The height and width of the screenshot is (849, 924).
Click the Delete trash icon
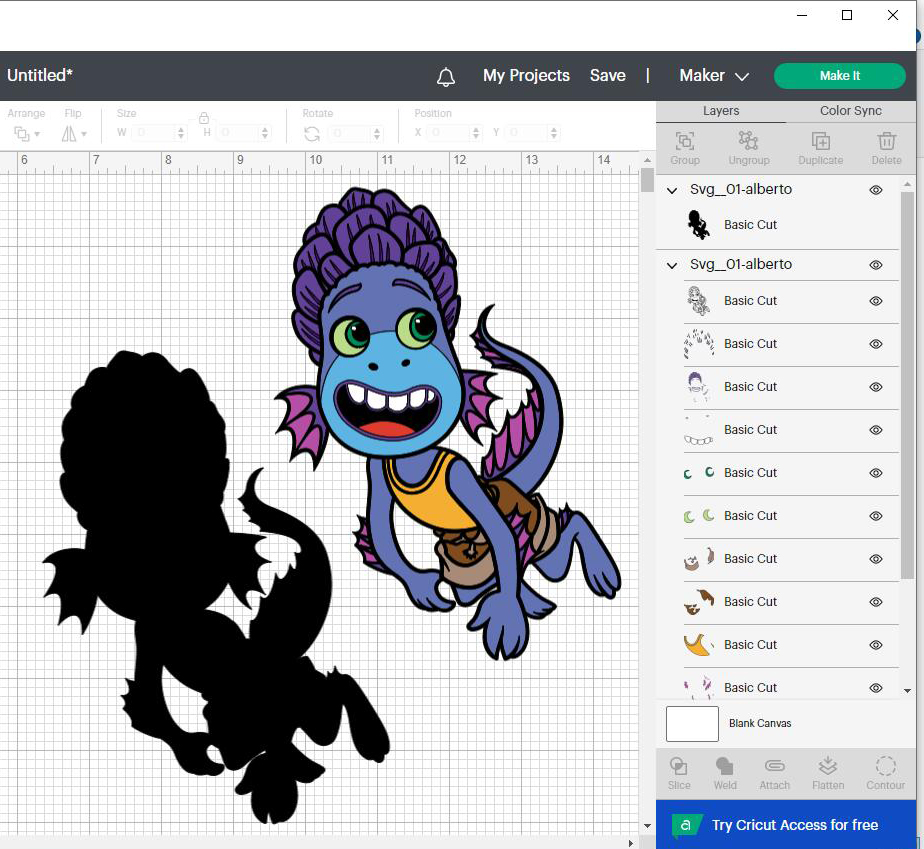point(886,141)
